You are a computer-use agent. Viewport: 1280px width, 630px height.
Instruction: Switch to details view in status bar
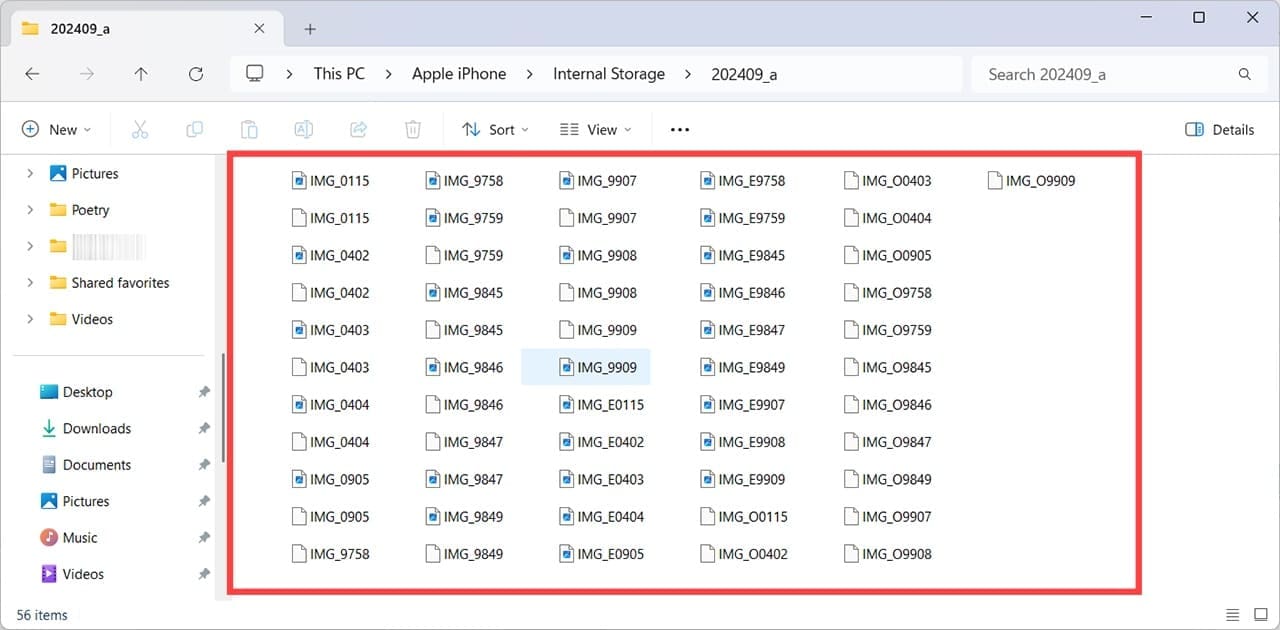click(1233, 614)
